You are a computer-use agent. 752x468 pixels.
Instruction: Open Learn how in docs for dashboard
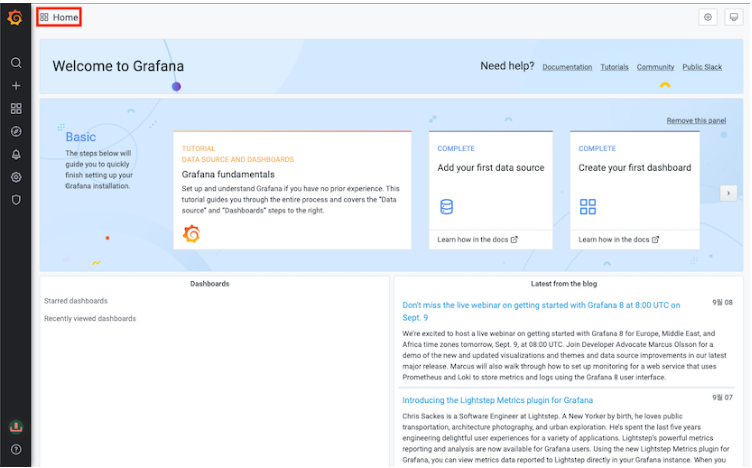619,239
